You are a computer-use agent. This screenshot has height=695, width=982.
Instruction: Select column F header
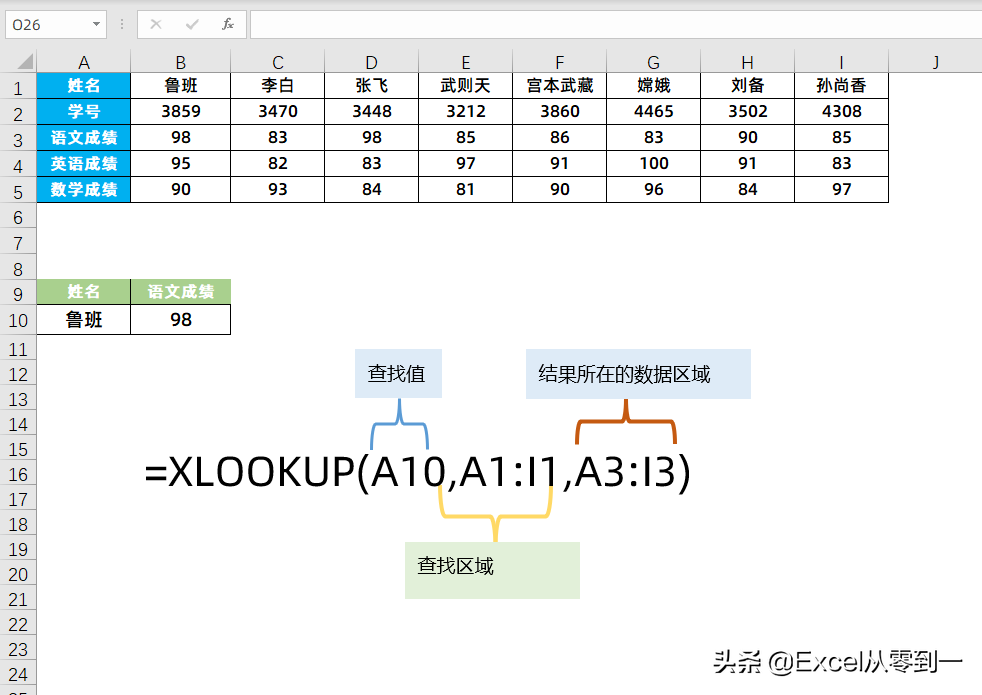click(x=559, y=62)
